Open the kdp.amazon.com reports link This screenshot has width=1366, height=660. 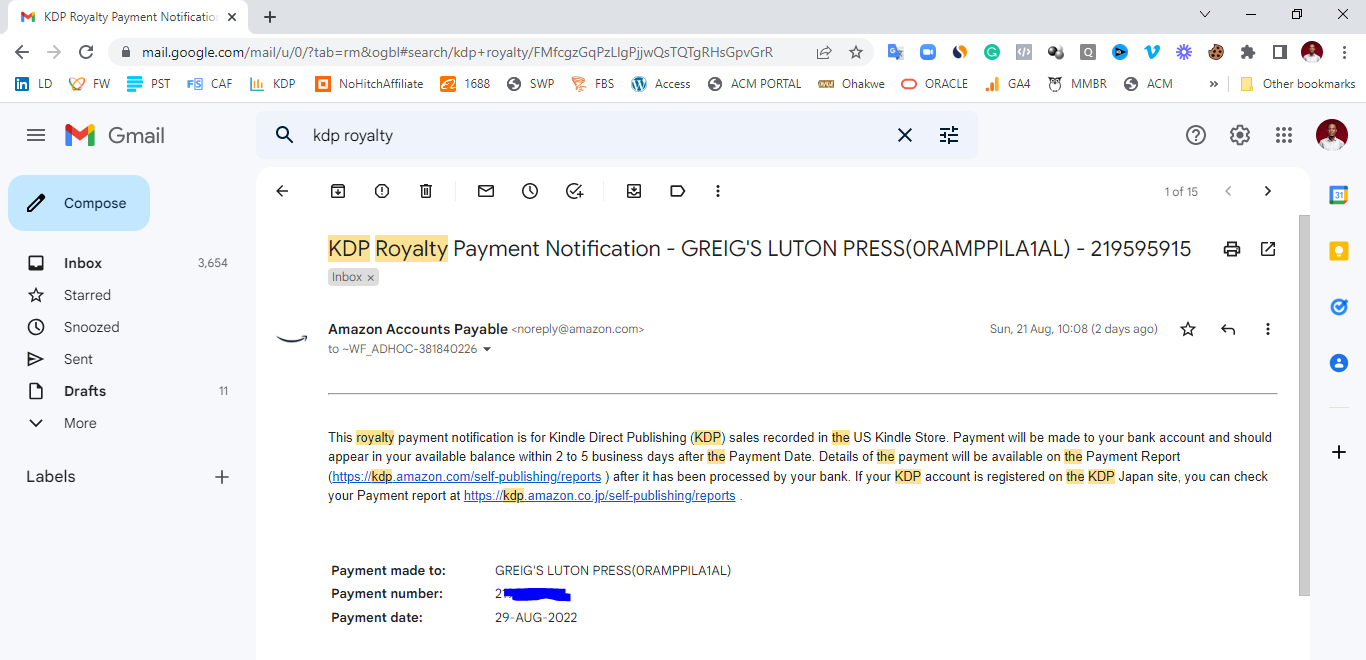[x=466, y=477]
